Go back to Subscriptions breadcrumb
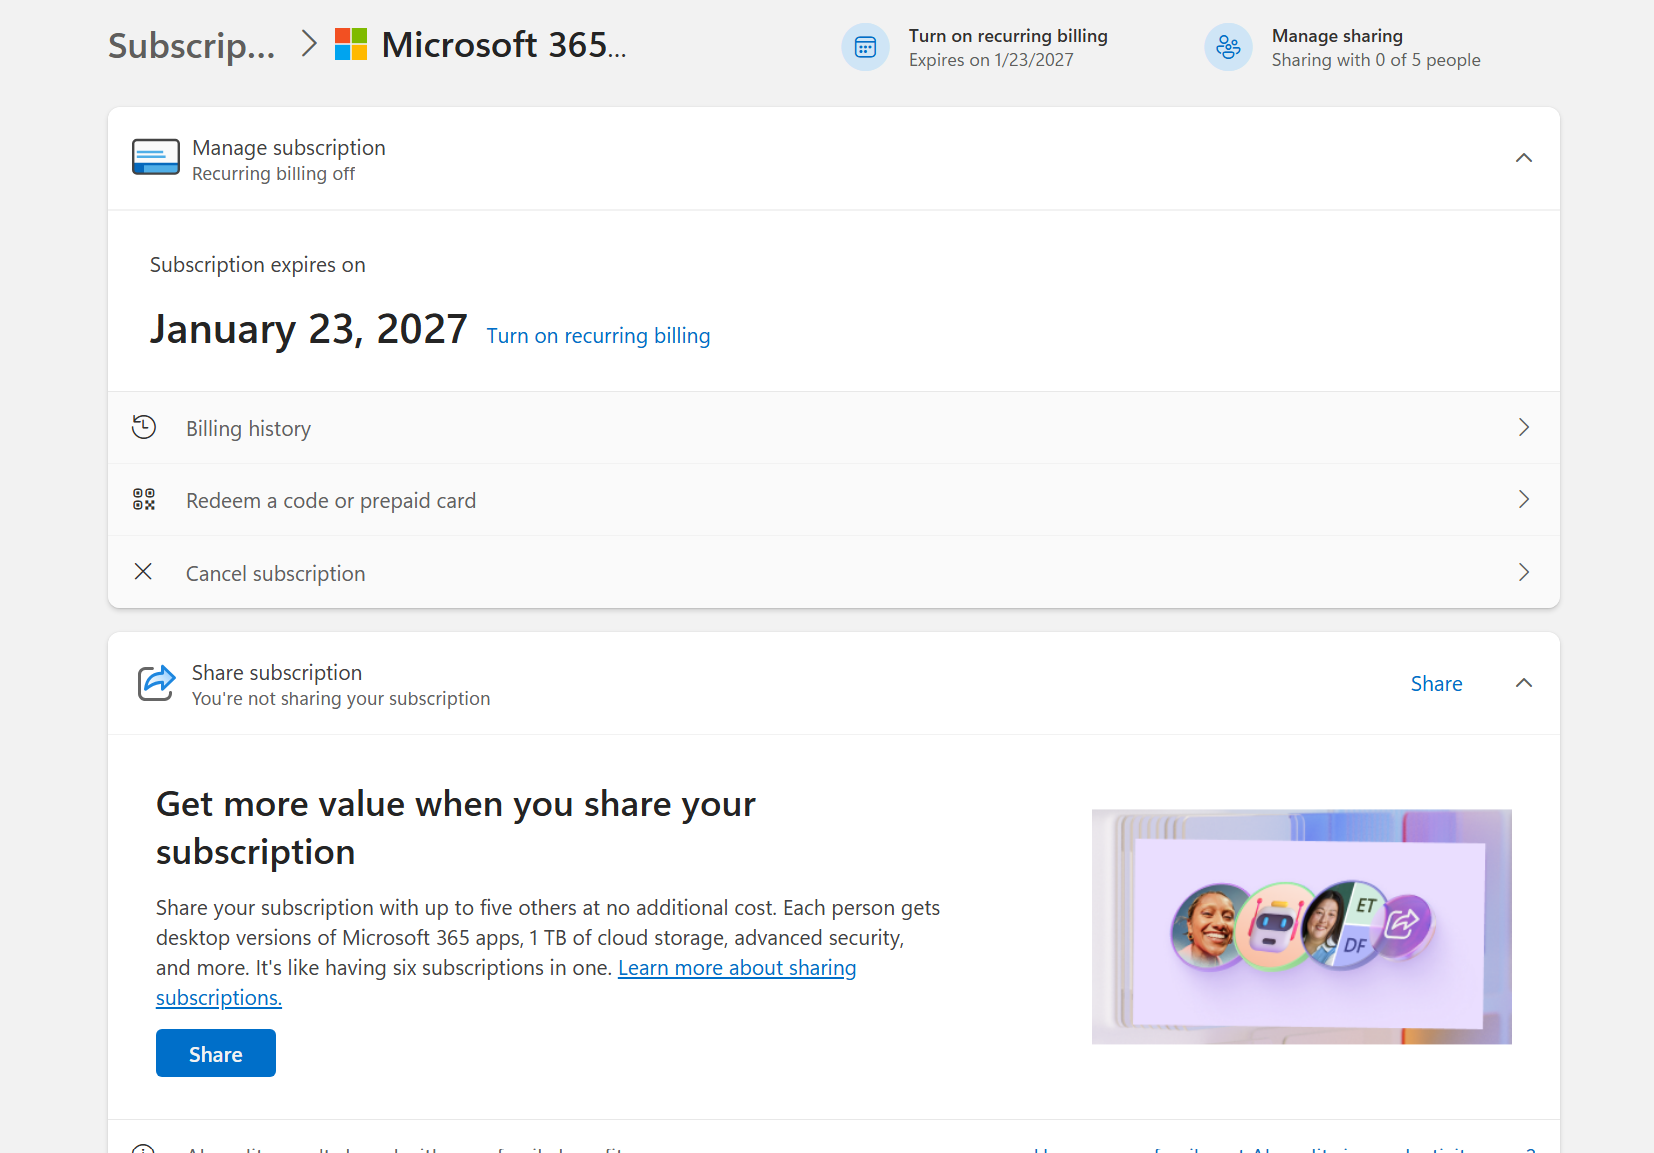This screenshot has height=1153, width=1654. (191, 46)
